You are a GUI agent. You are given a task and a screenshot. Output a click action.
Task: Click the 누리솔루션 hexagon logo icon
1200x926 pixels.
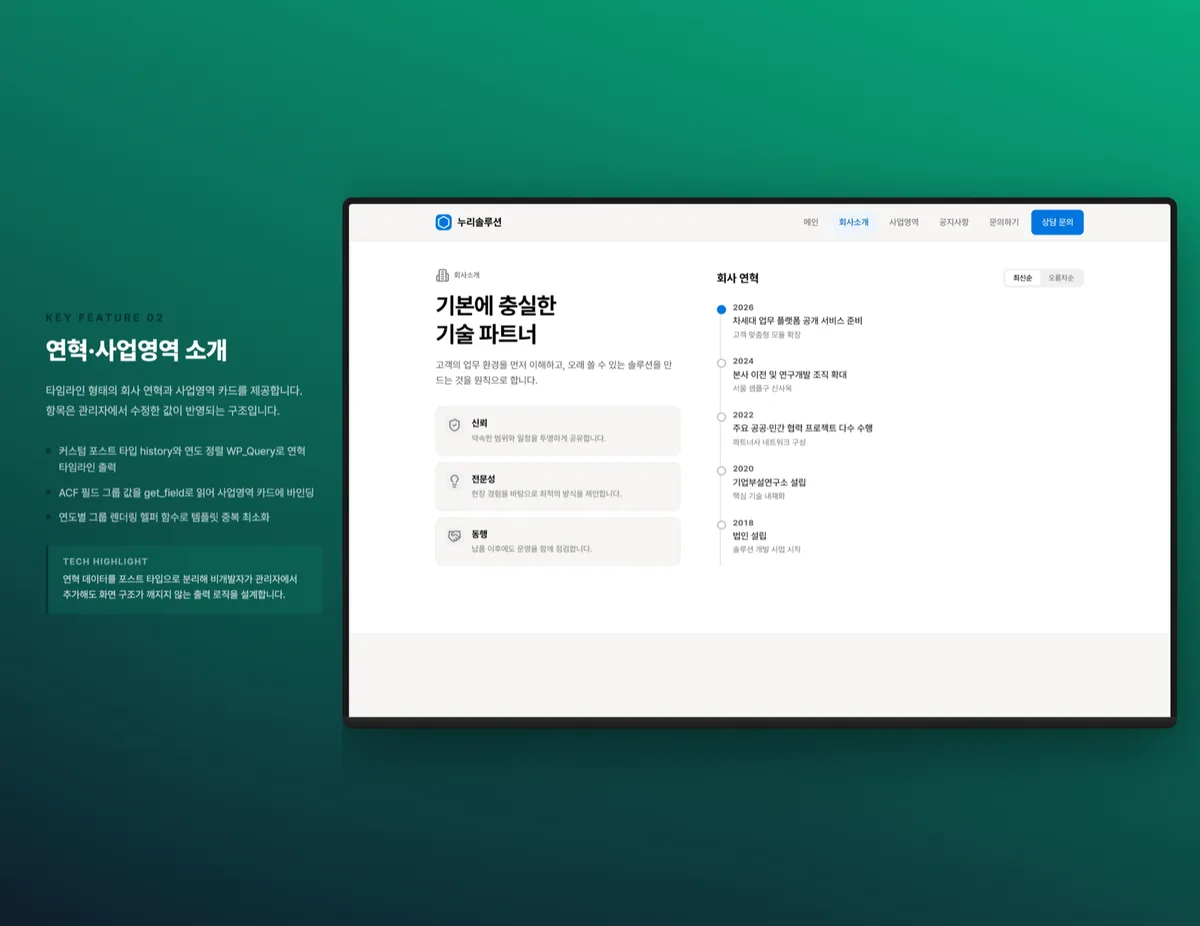(x=444, y=222)
